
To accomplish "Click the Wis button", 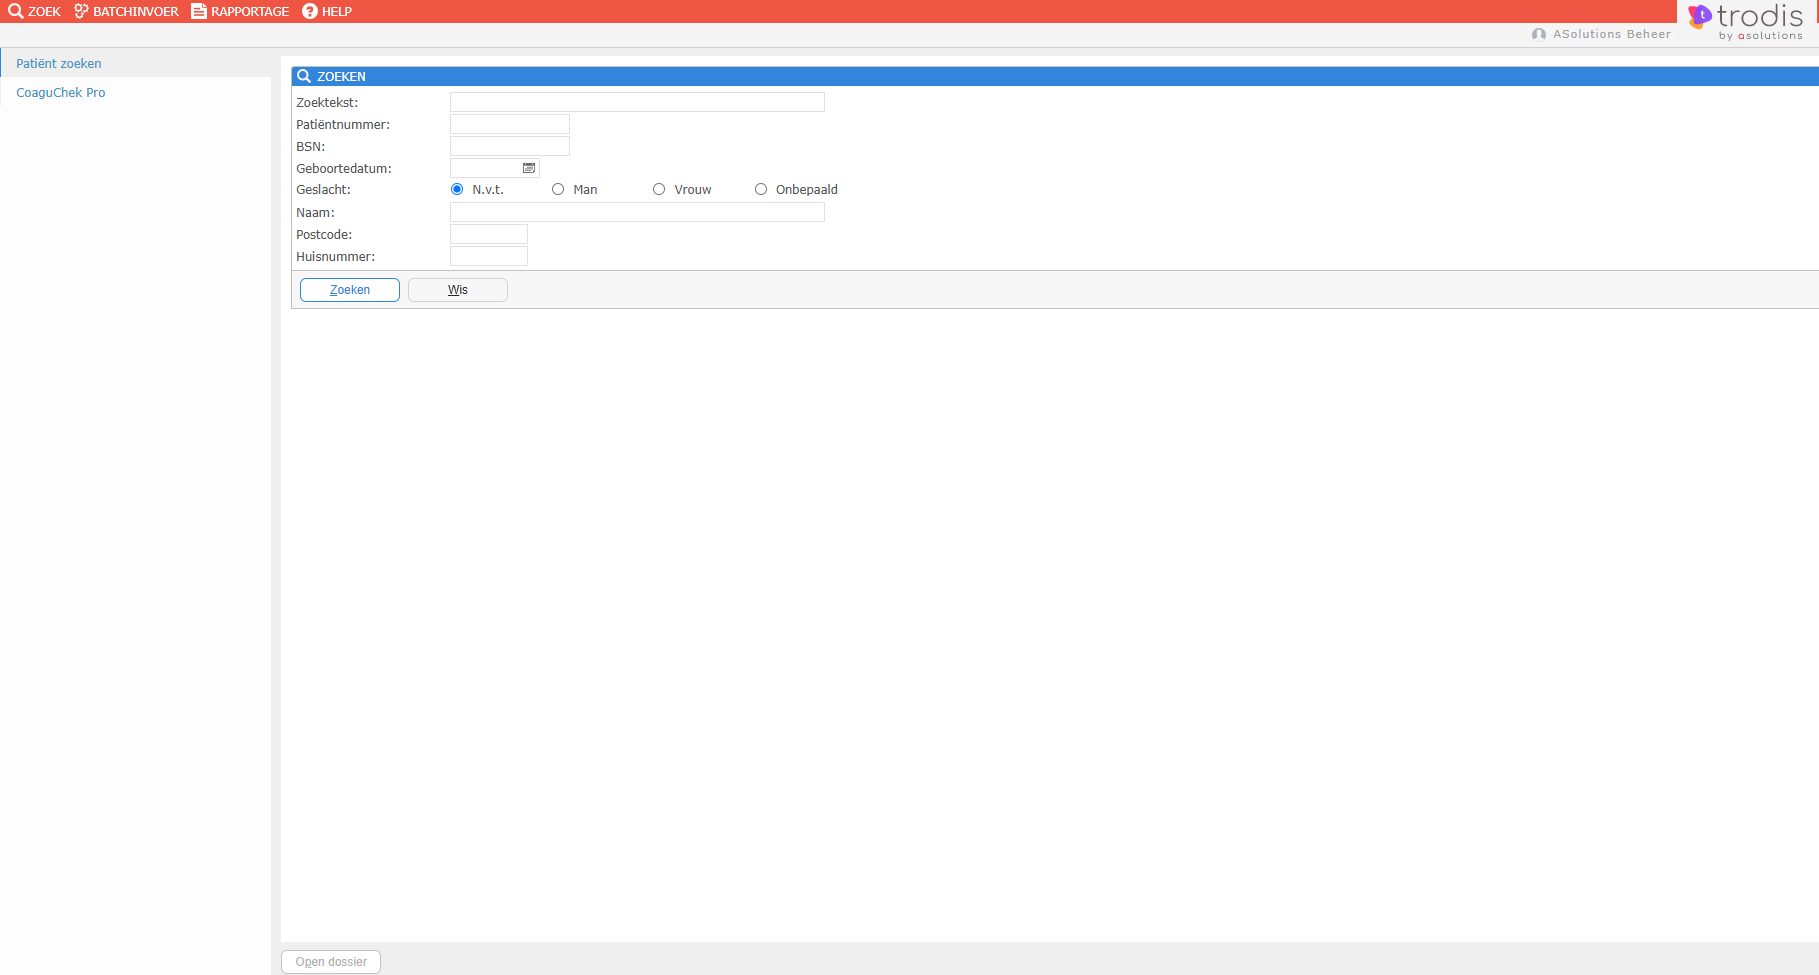I will 458,290.
